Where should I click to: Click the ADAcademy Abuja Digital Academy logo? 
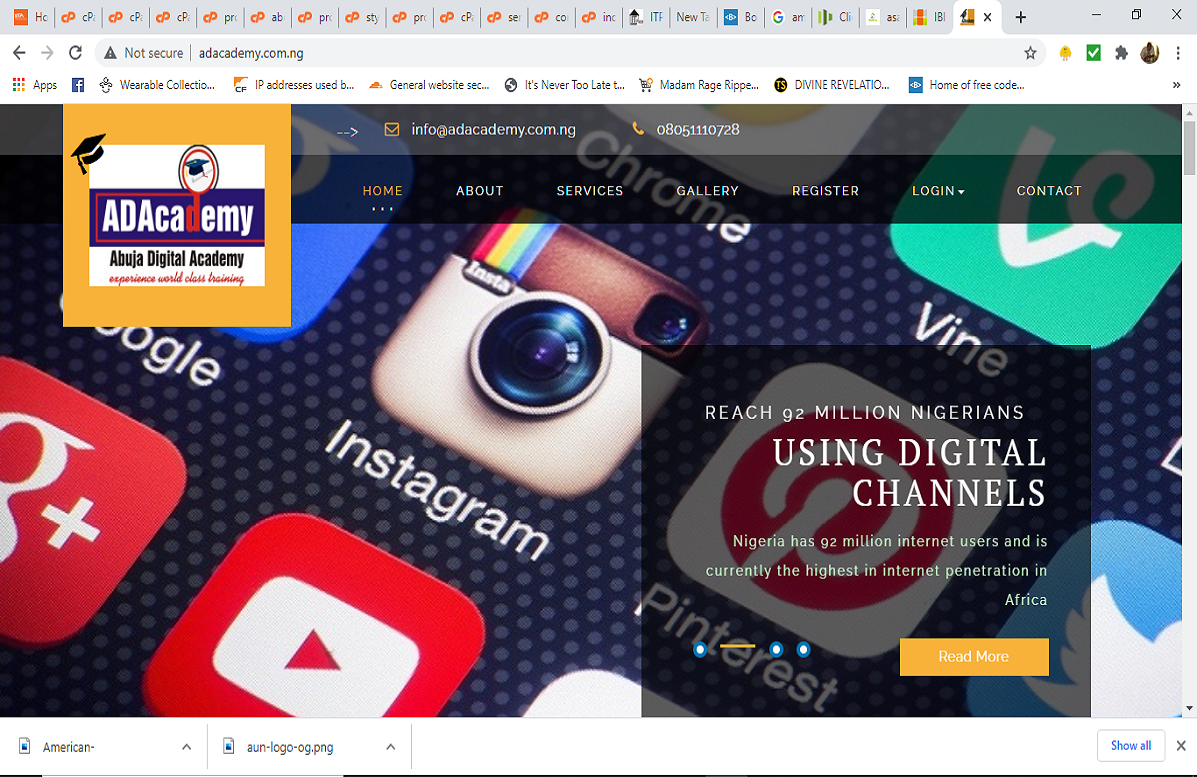(x=177, y=215)
